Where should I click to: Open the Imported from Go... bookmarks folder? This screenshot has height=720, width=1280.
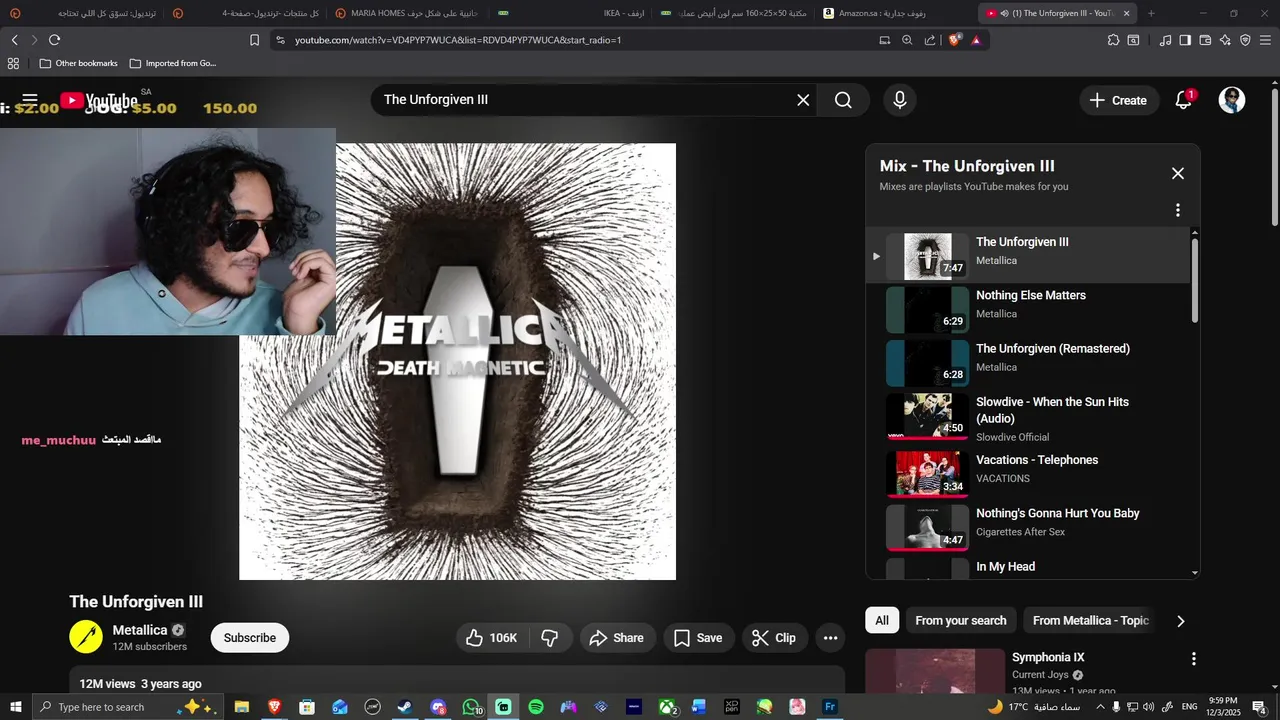click(x=172, y=63)
